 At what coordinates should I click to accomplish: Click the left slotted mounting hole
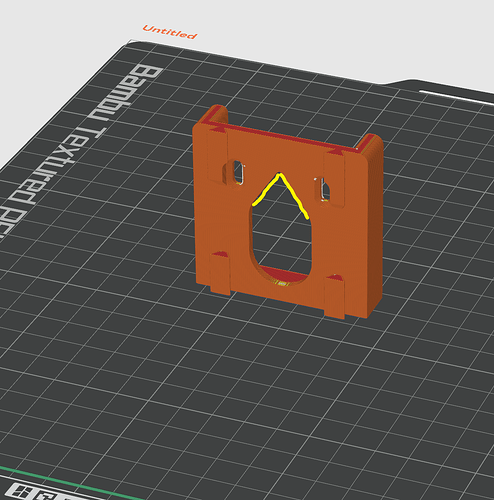click(x=238, y=172)
